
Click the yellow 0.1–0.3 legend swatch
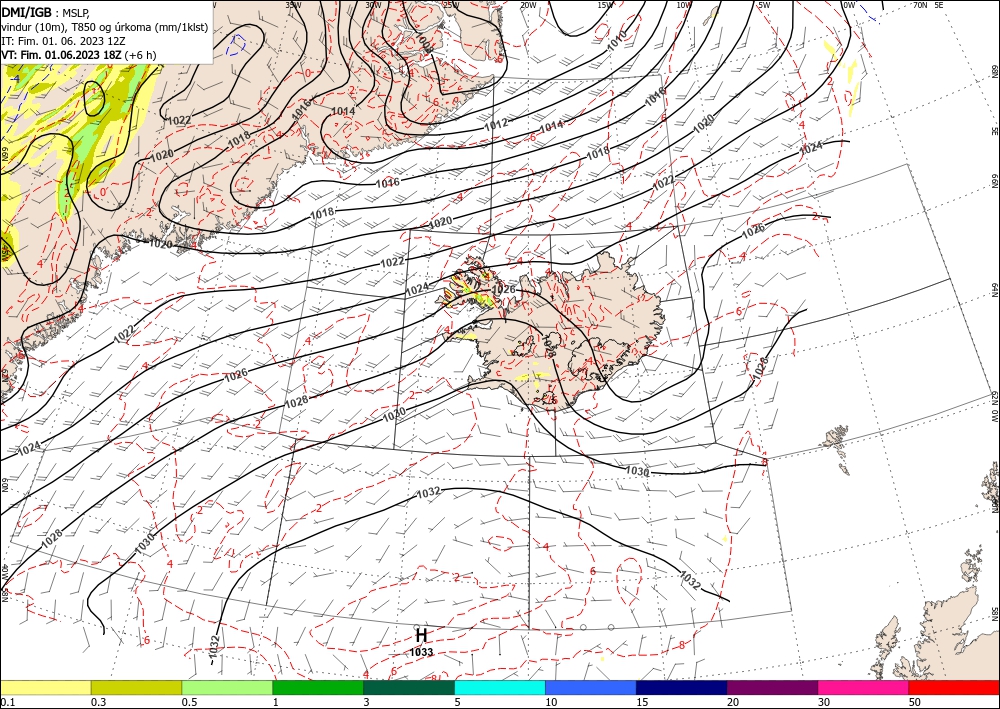pos(45,687)
